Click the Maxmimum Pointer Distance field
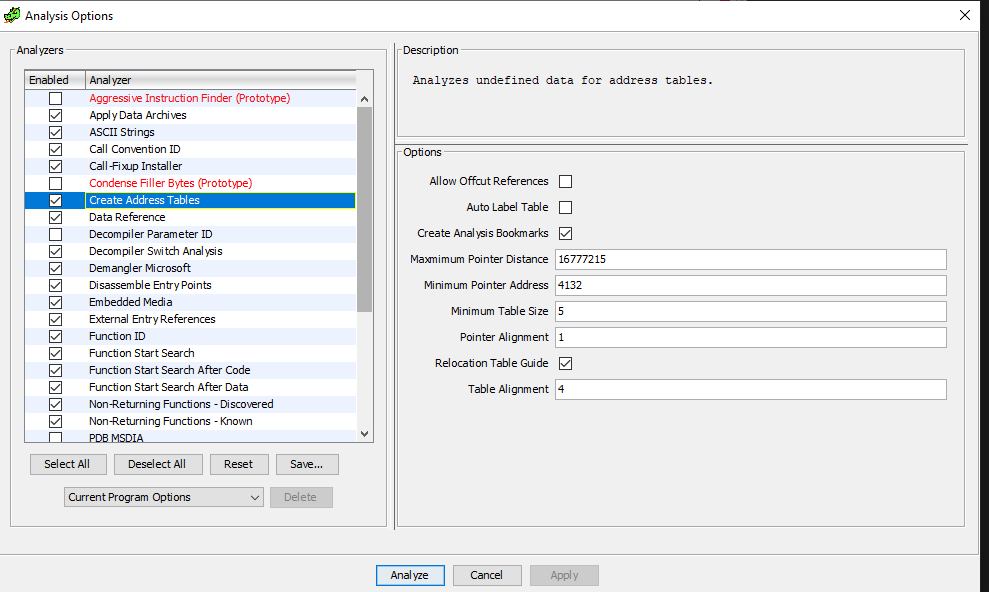This screenshot has height=592, width=989. click(750, 259)
